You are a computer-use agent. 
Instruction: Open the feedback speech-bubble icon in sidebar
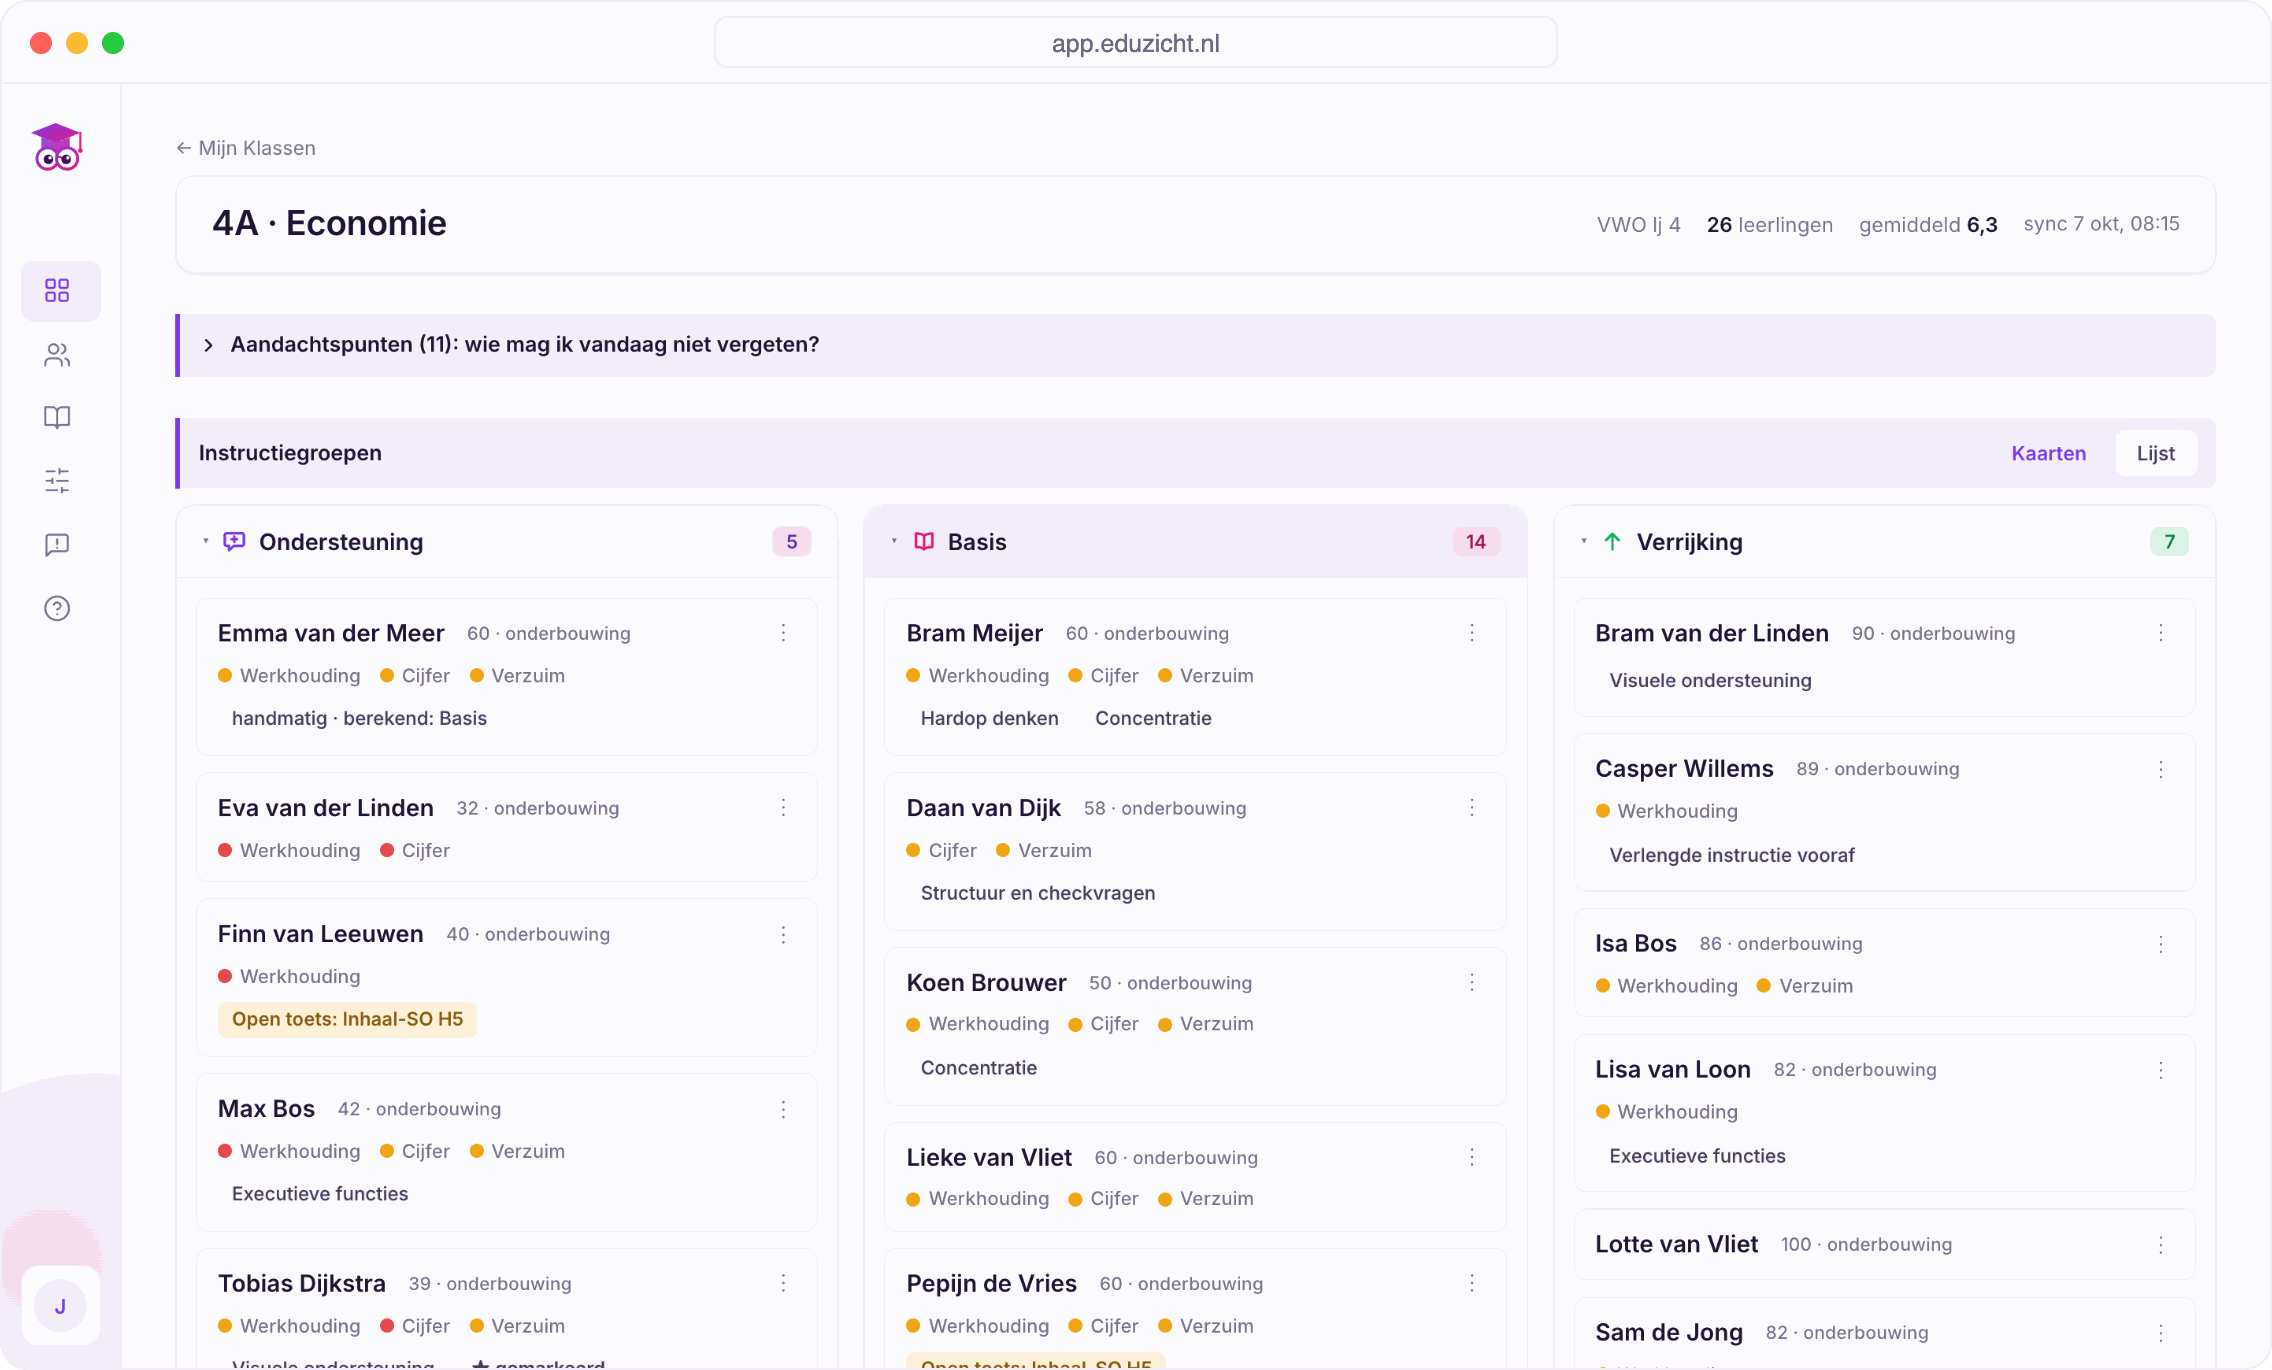coord(57,545)
